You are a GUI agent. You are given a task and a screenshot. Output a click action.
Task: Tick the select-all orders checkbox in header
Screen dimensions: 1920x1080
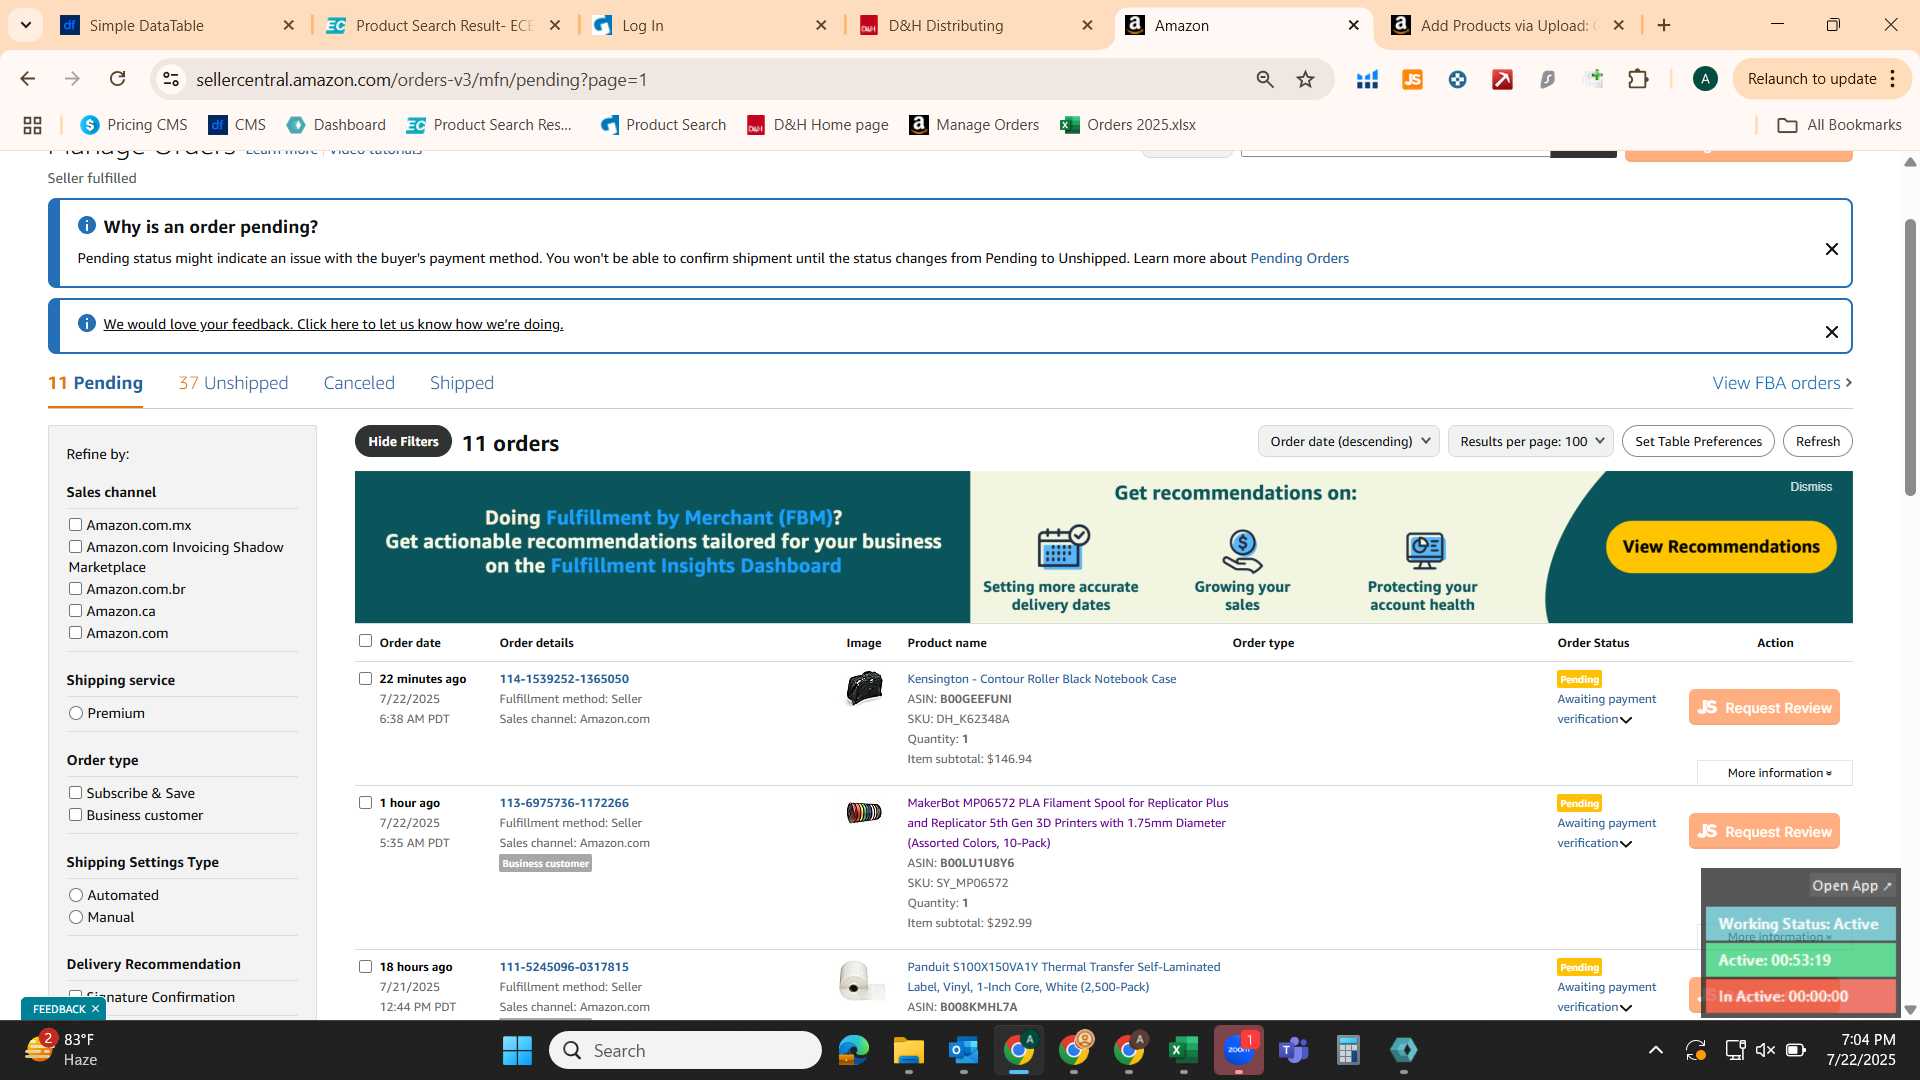pyautogui.click(x=365, y=641)
